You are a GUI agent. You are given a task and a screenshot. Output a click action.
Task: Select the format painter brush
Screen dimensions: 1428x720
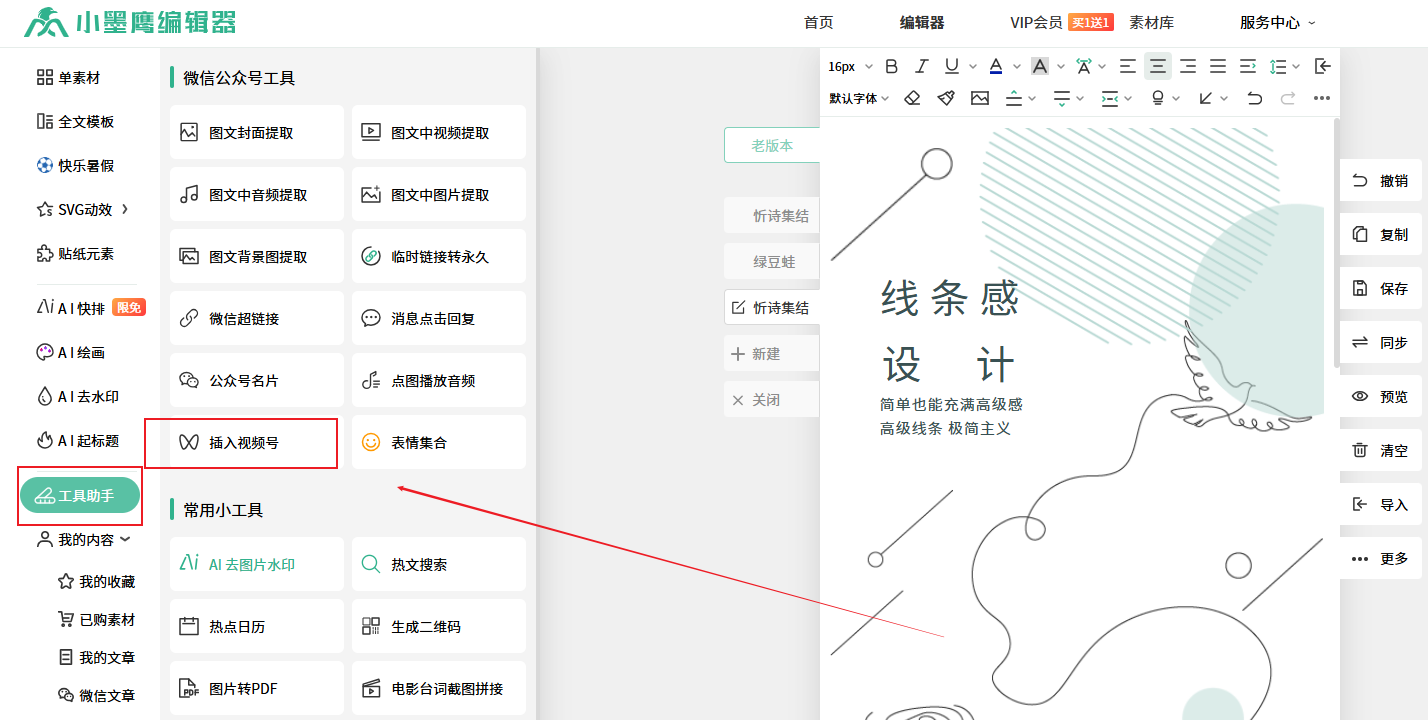click(x=946, y=98)
